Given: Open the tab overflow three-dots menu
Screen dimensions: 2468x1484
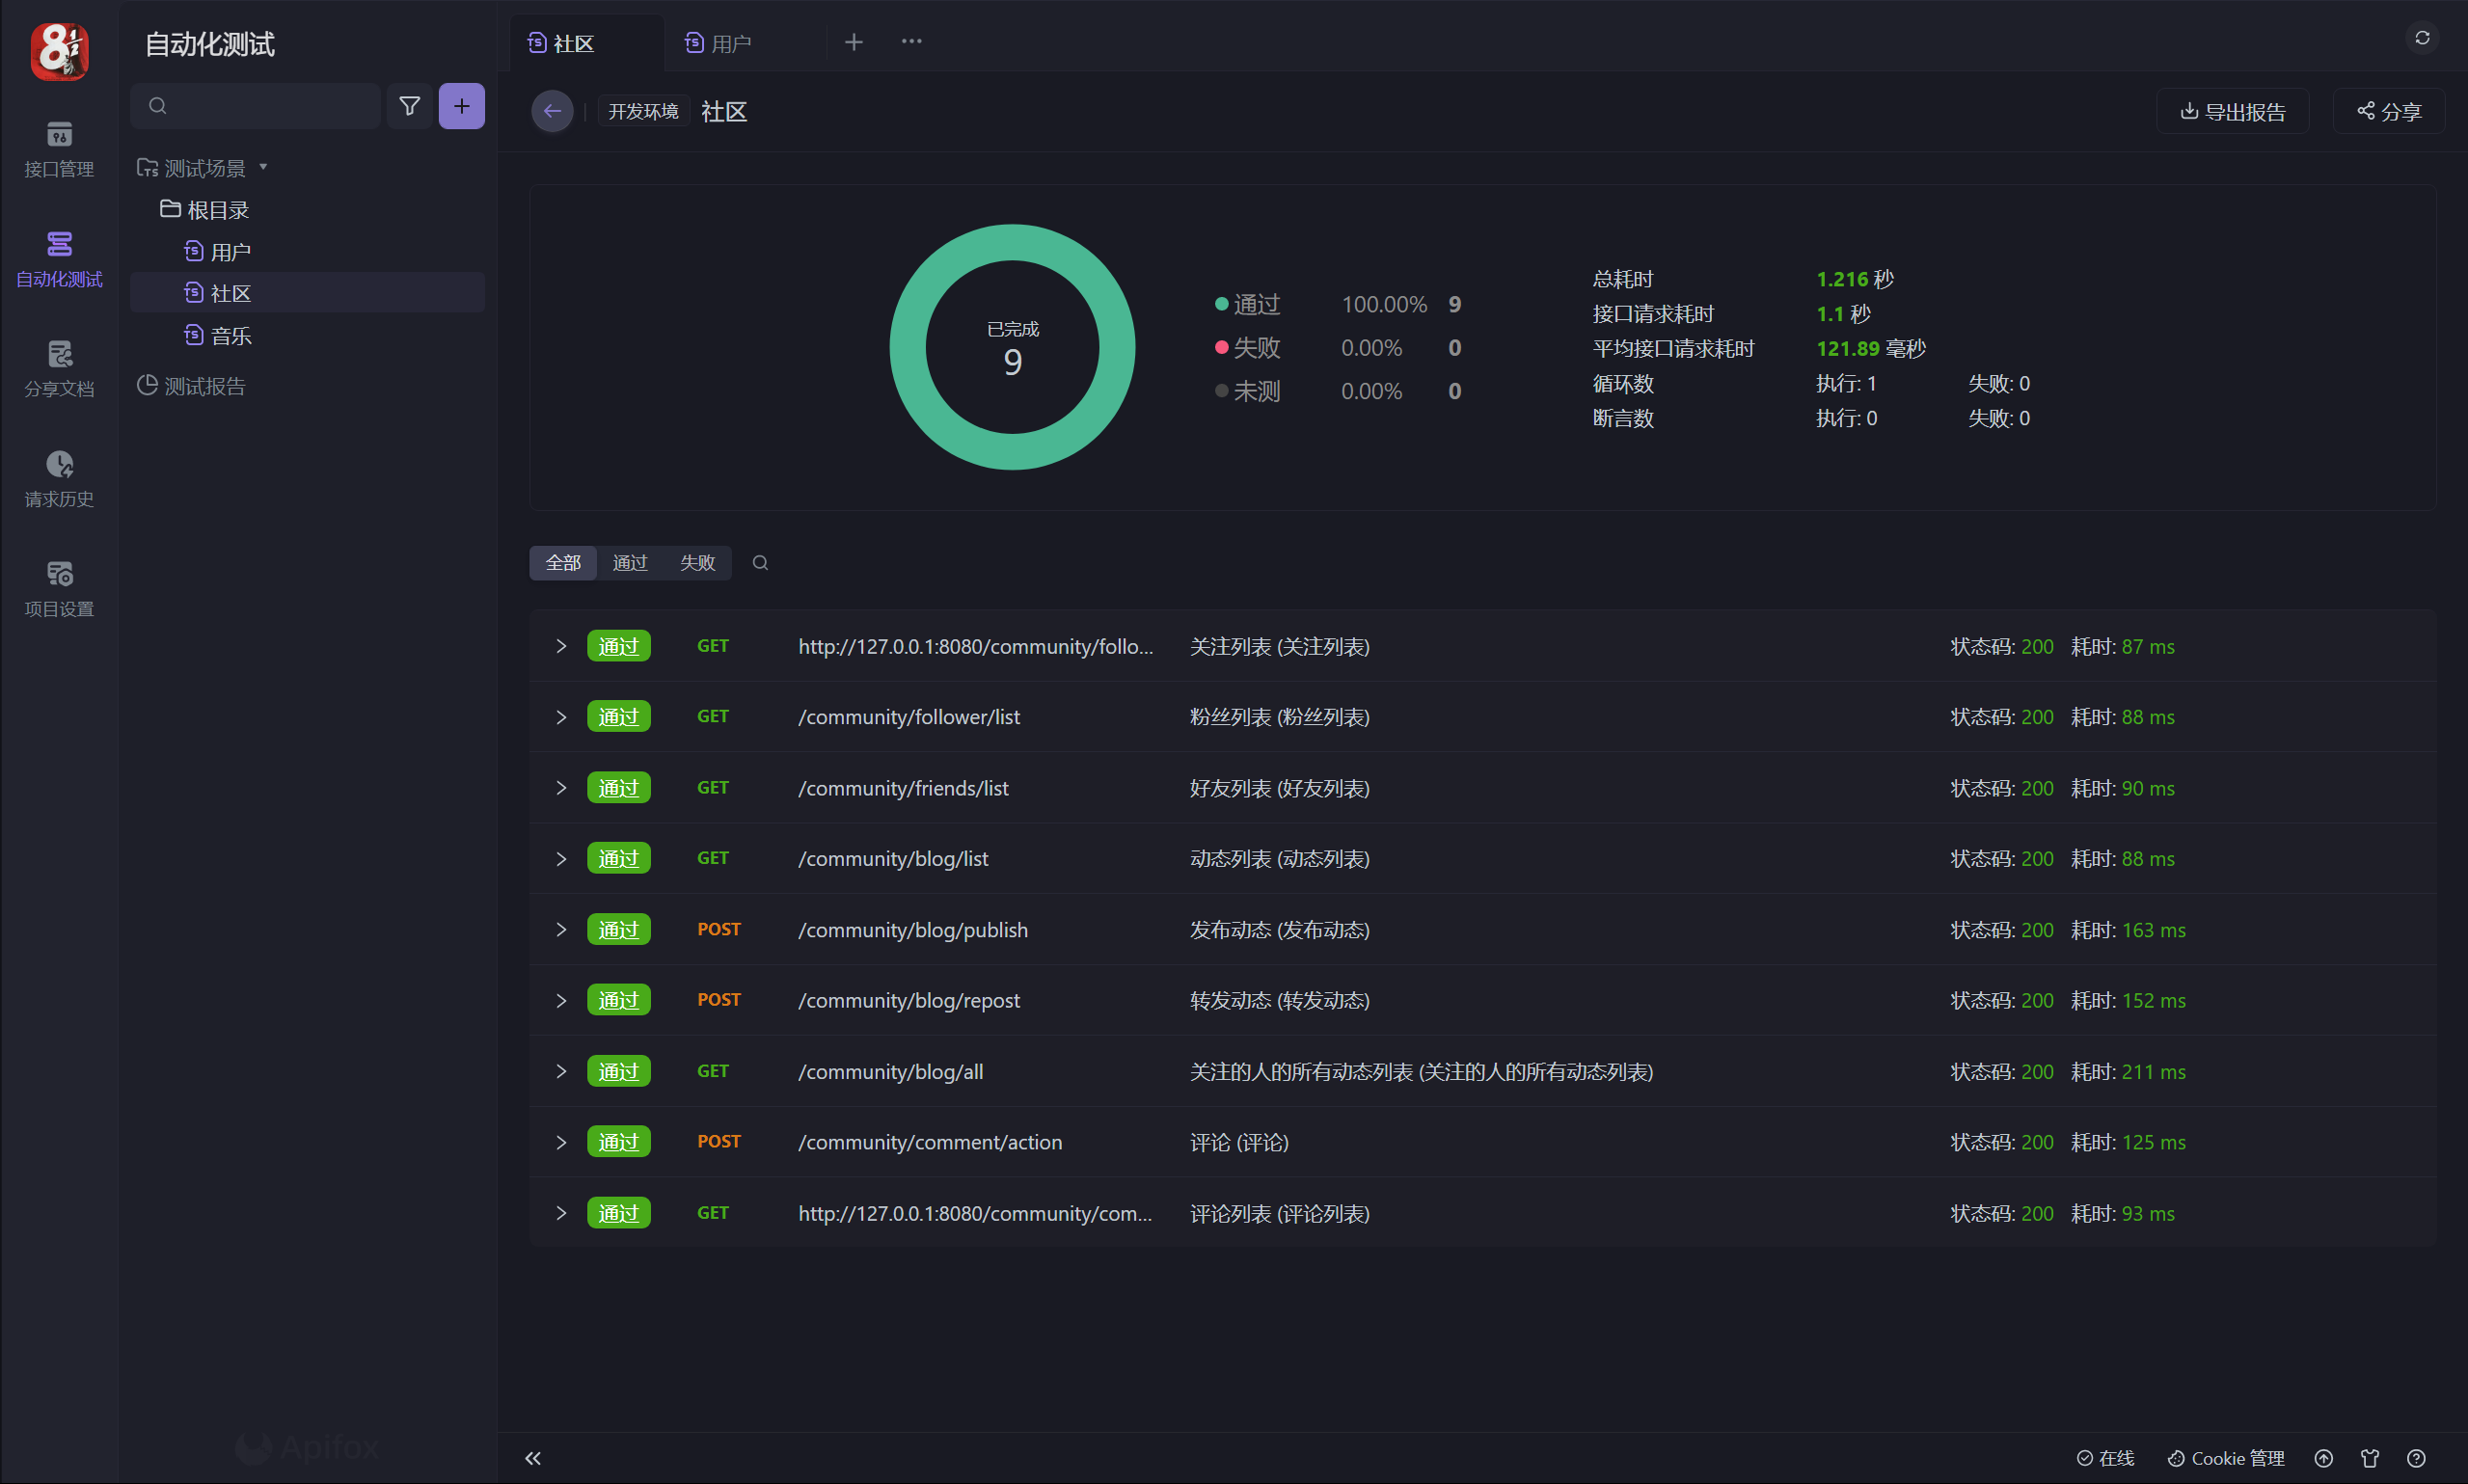Looking at the screenshot, I should (x=911, y=42).
